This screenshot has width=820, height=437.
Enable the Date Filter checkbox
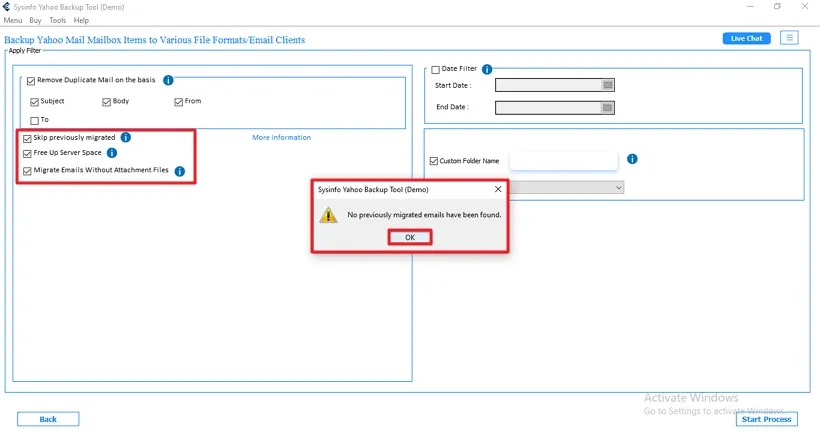[436, 70]
